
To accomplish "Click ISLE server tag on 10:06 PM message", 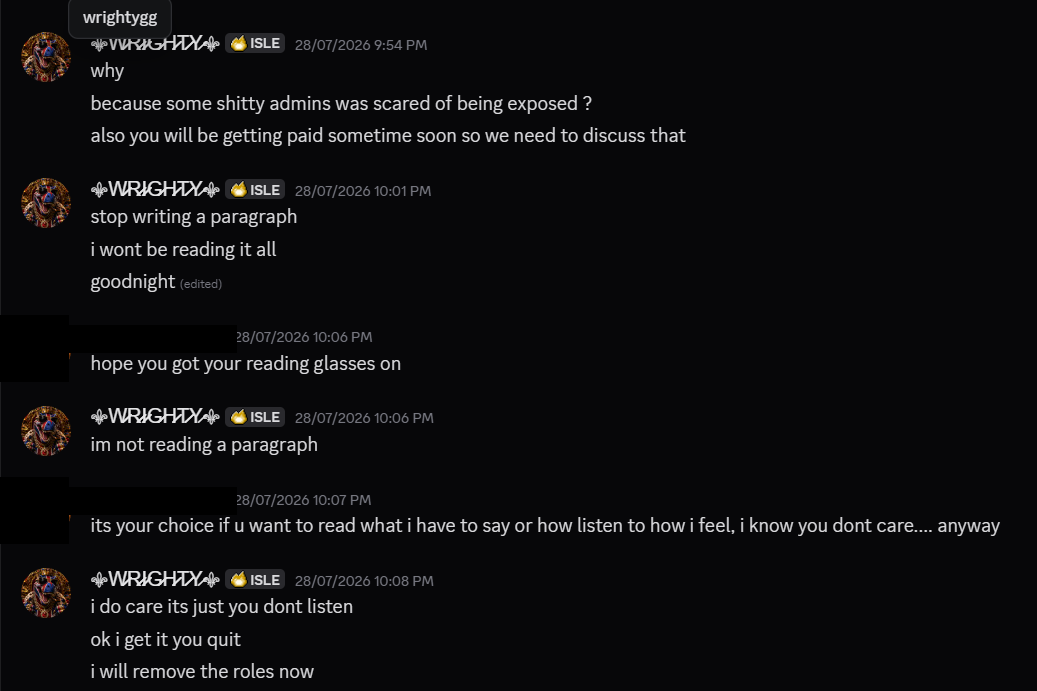I will [x=255, y=417].
